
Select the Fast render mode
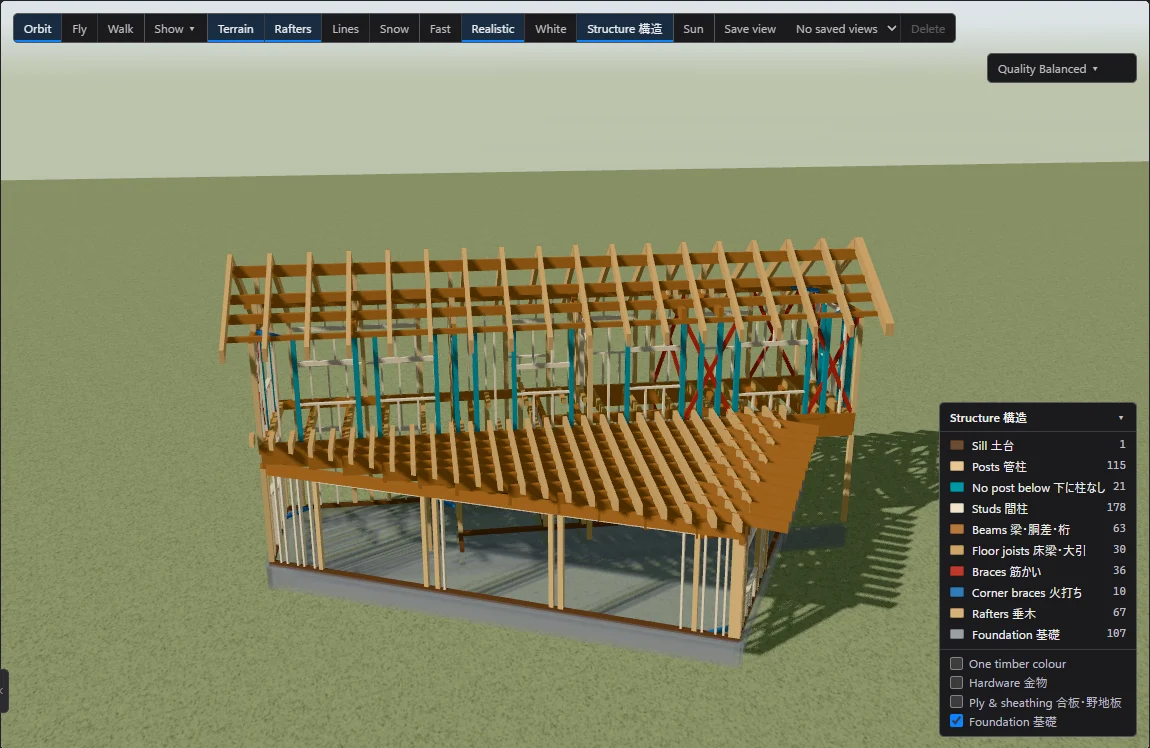[x=440, y=29]
